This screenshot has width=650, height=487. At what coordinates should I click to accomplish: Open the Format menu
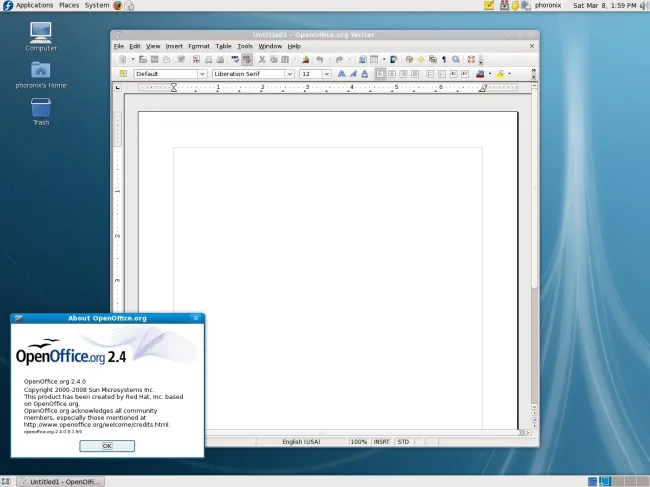click(x=199, y=46)
